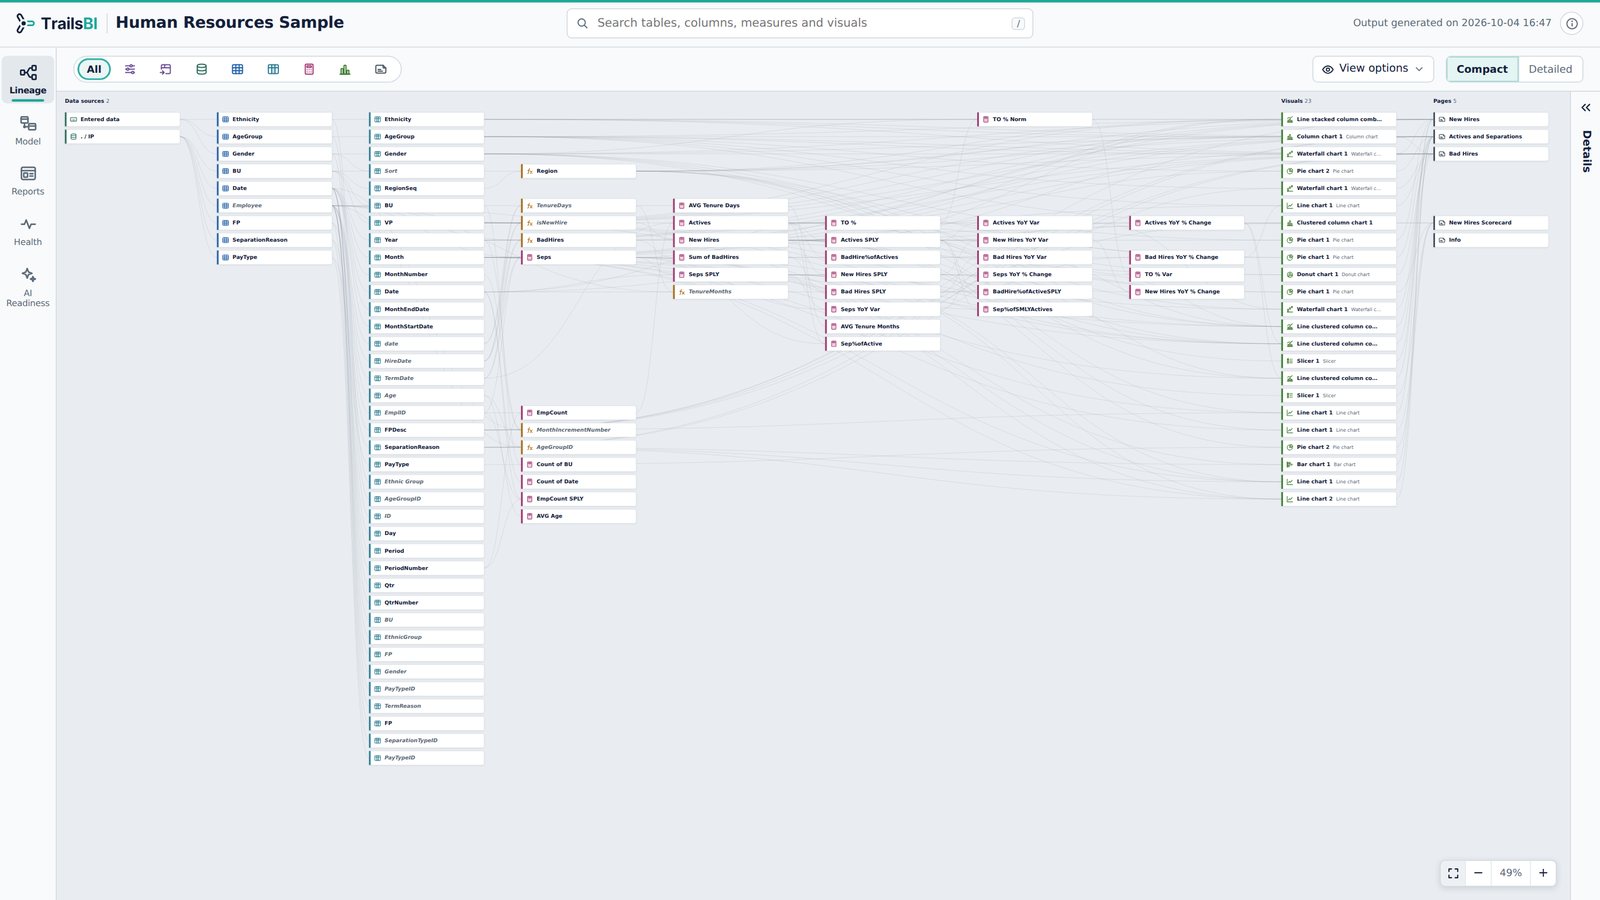Select the Bar chart 1 visual node

[1339, 464]
